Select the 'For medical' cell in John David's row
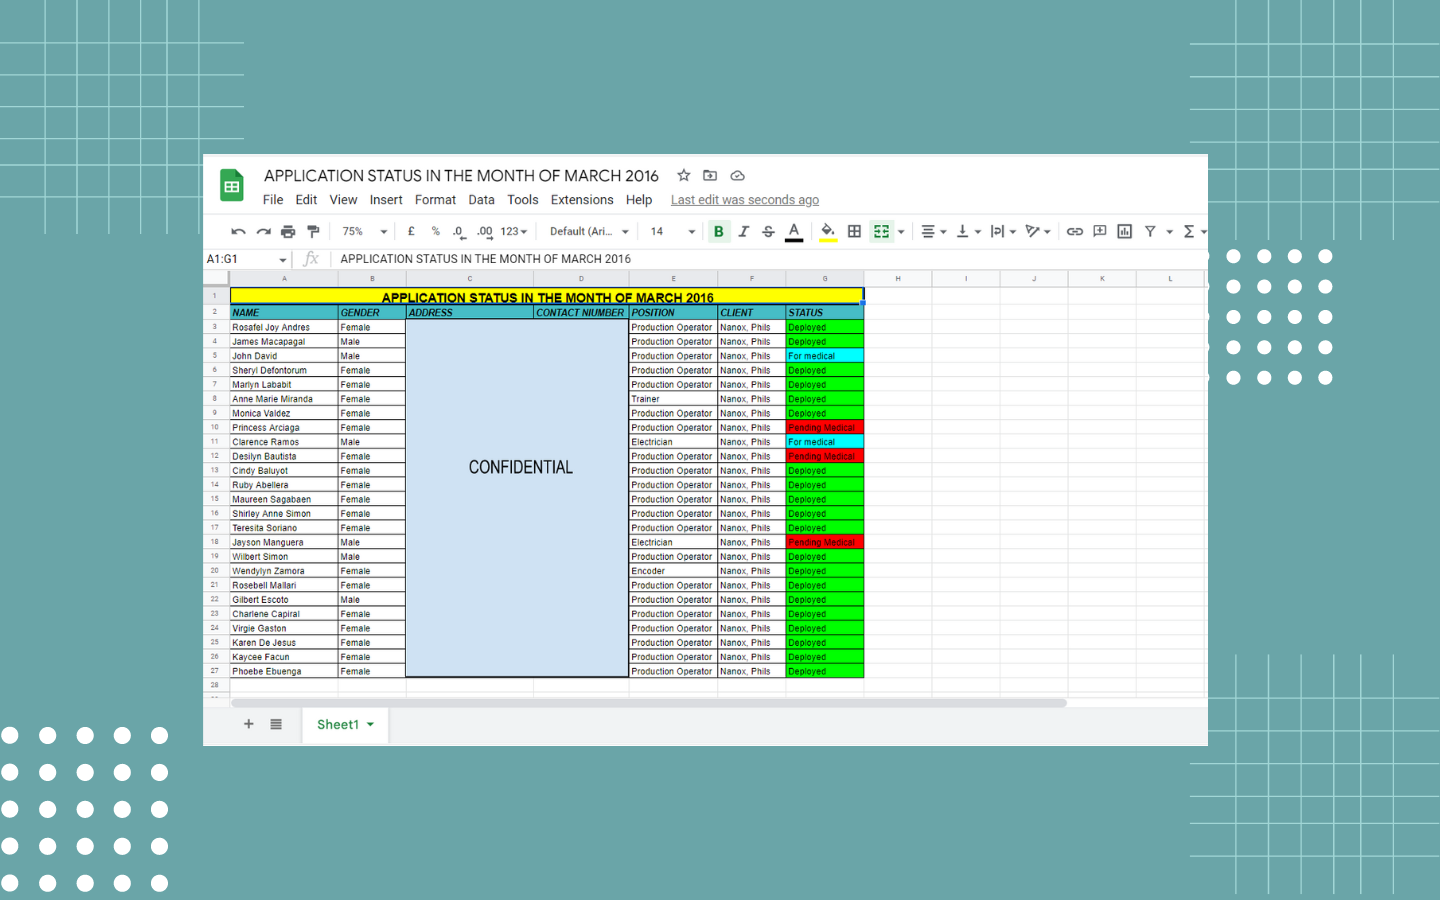 coord(825,356)
